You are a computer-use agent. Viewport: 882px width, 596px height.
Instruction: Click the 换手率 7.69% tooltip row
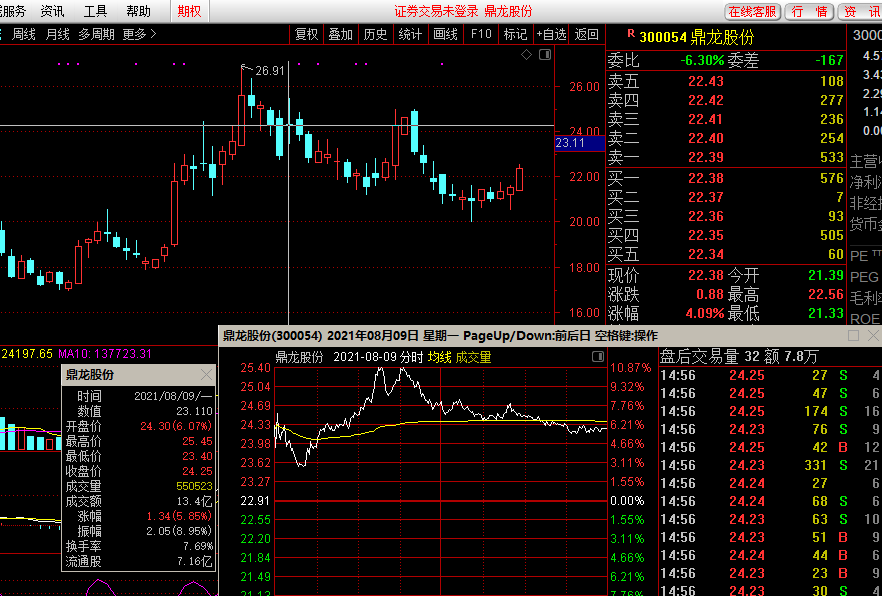(139, 546)
